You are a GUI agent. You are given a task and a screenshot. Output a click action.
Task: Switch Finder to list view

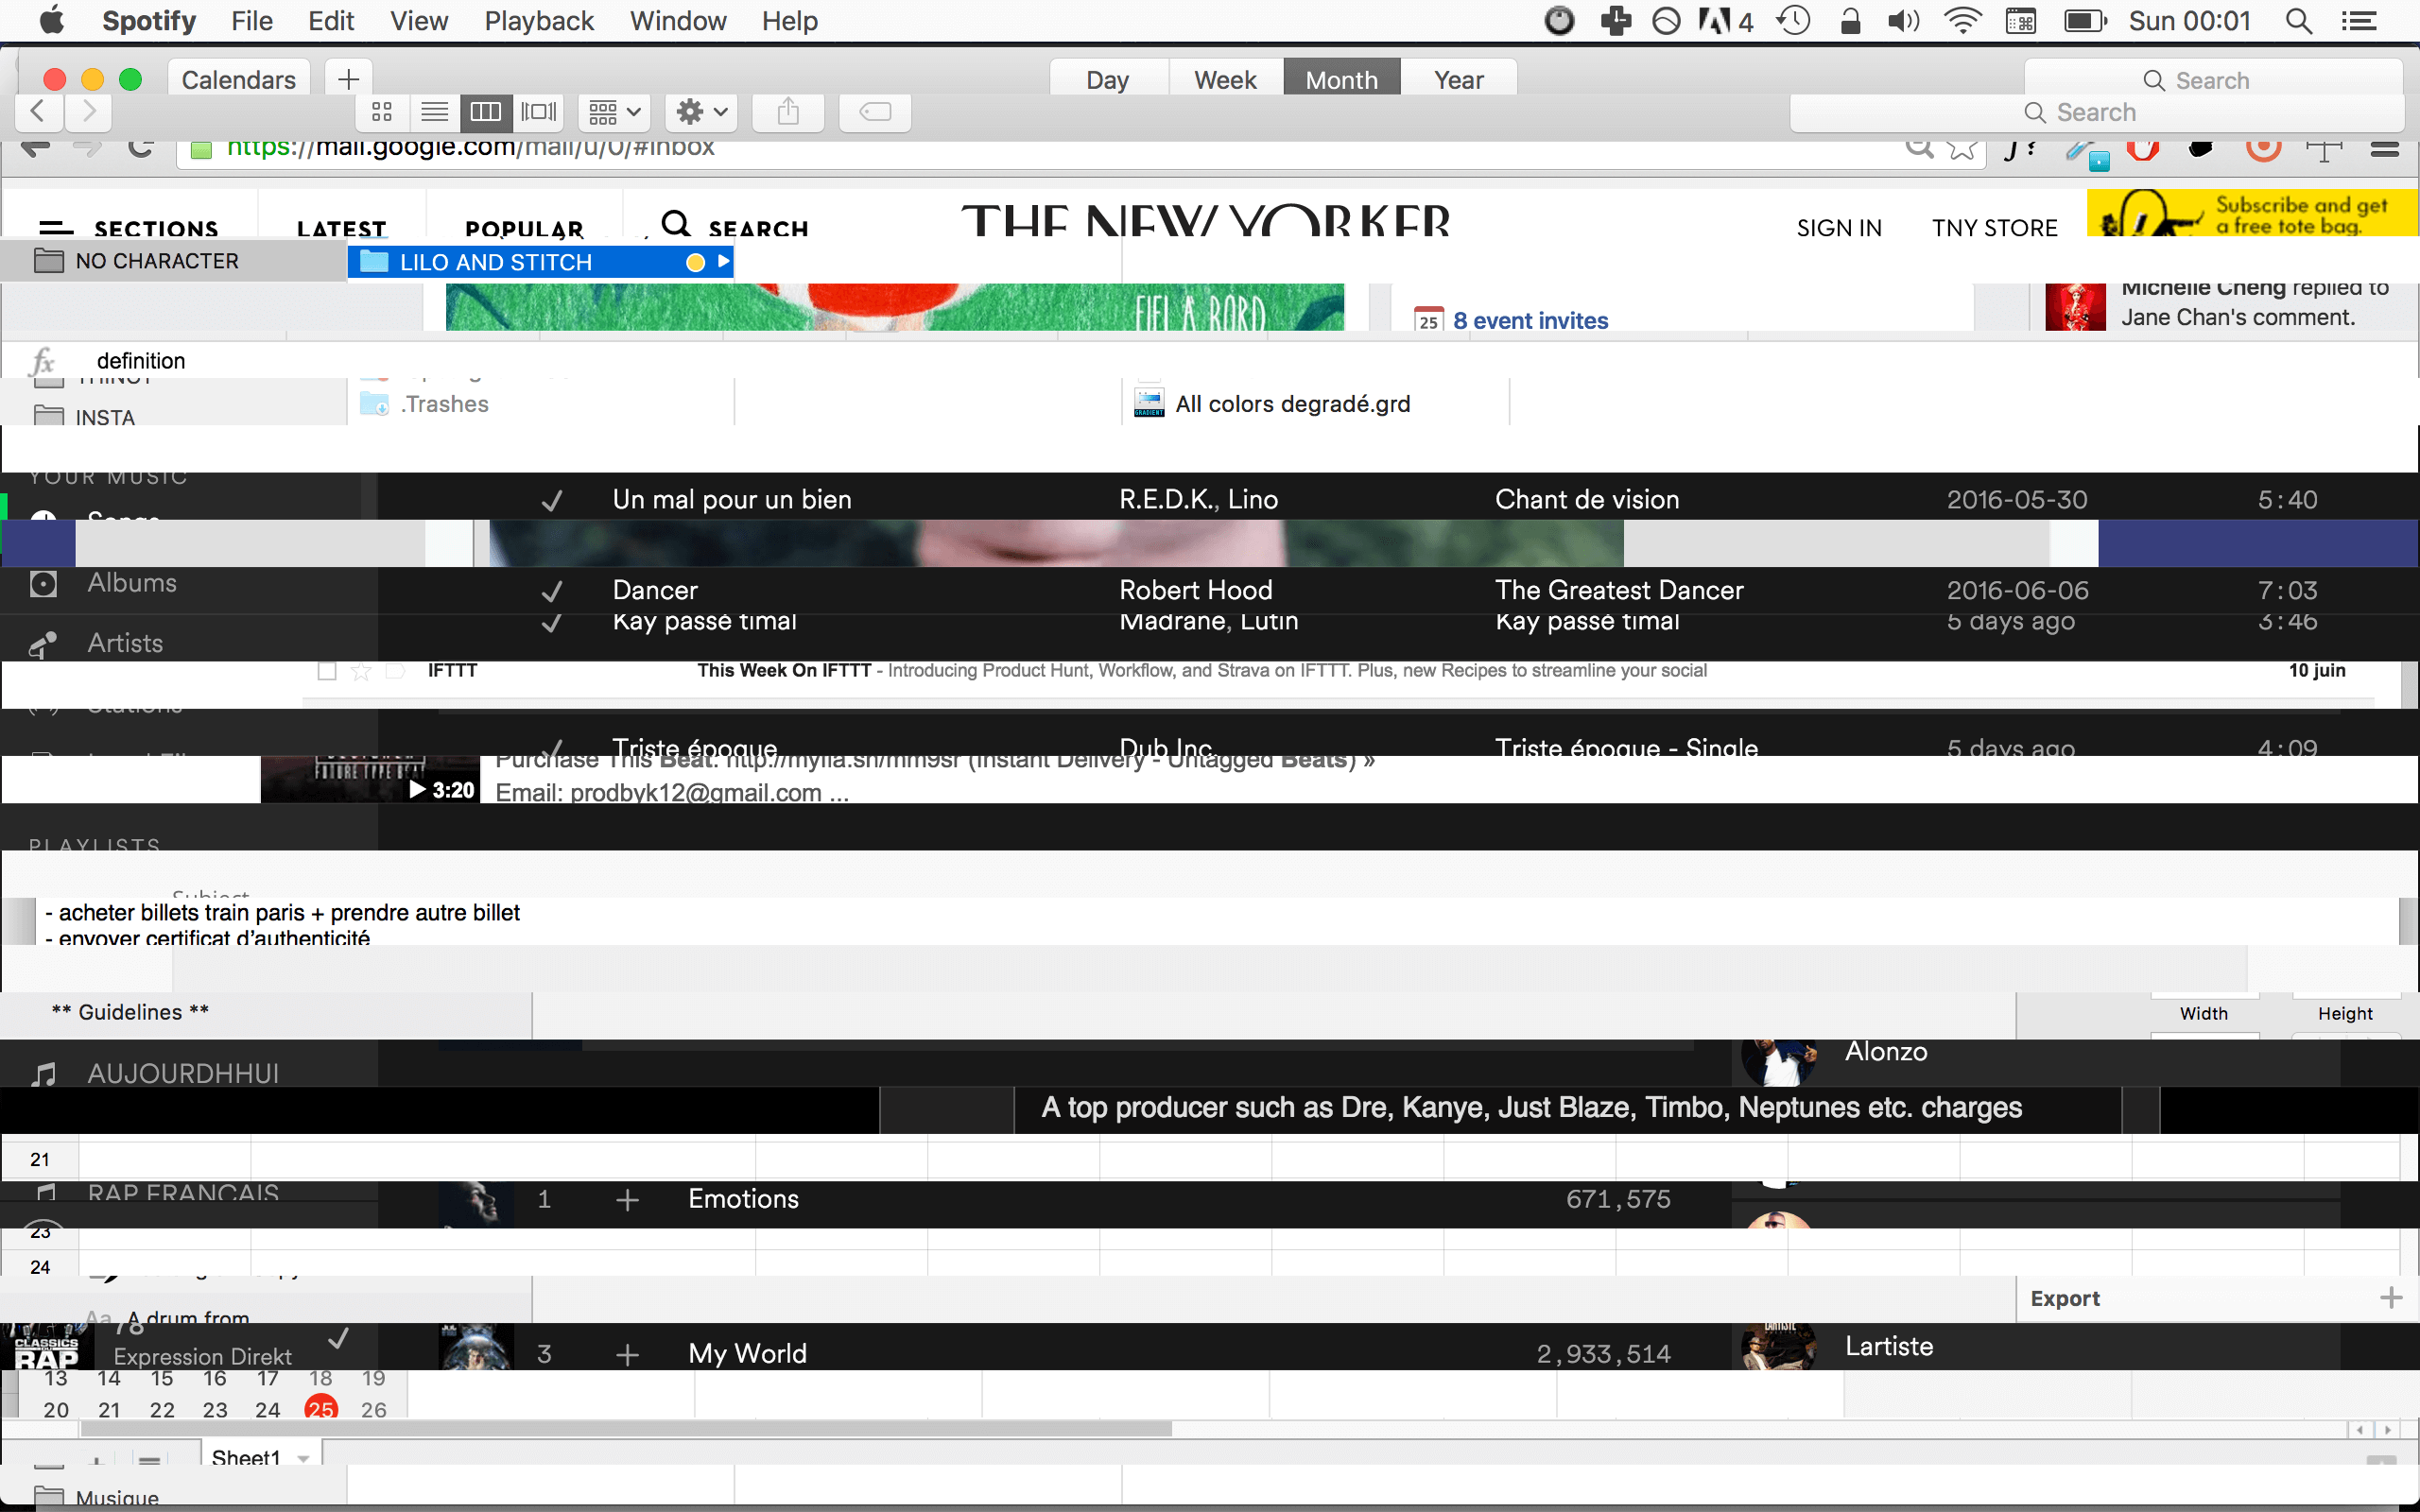coord(434,112)
